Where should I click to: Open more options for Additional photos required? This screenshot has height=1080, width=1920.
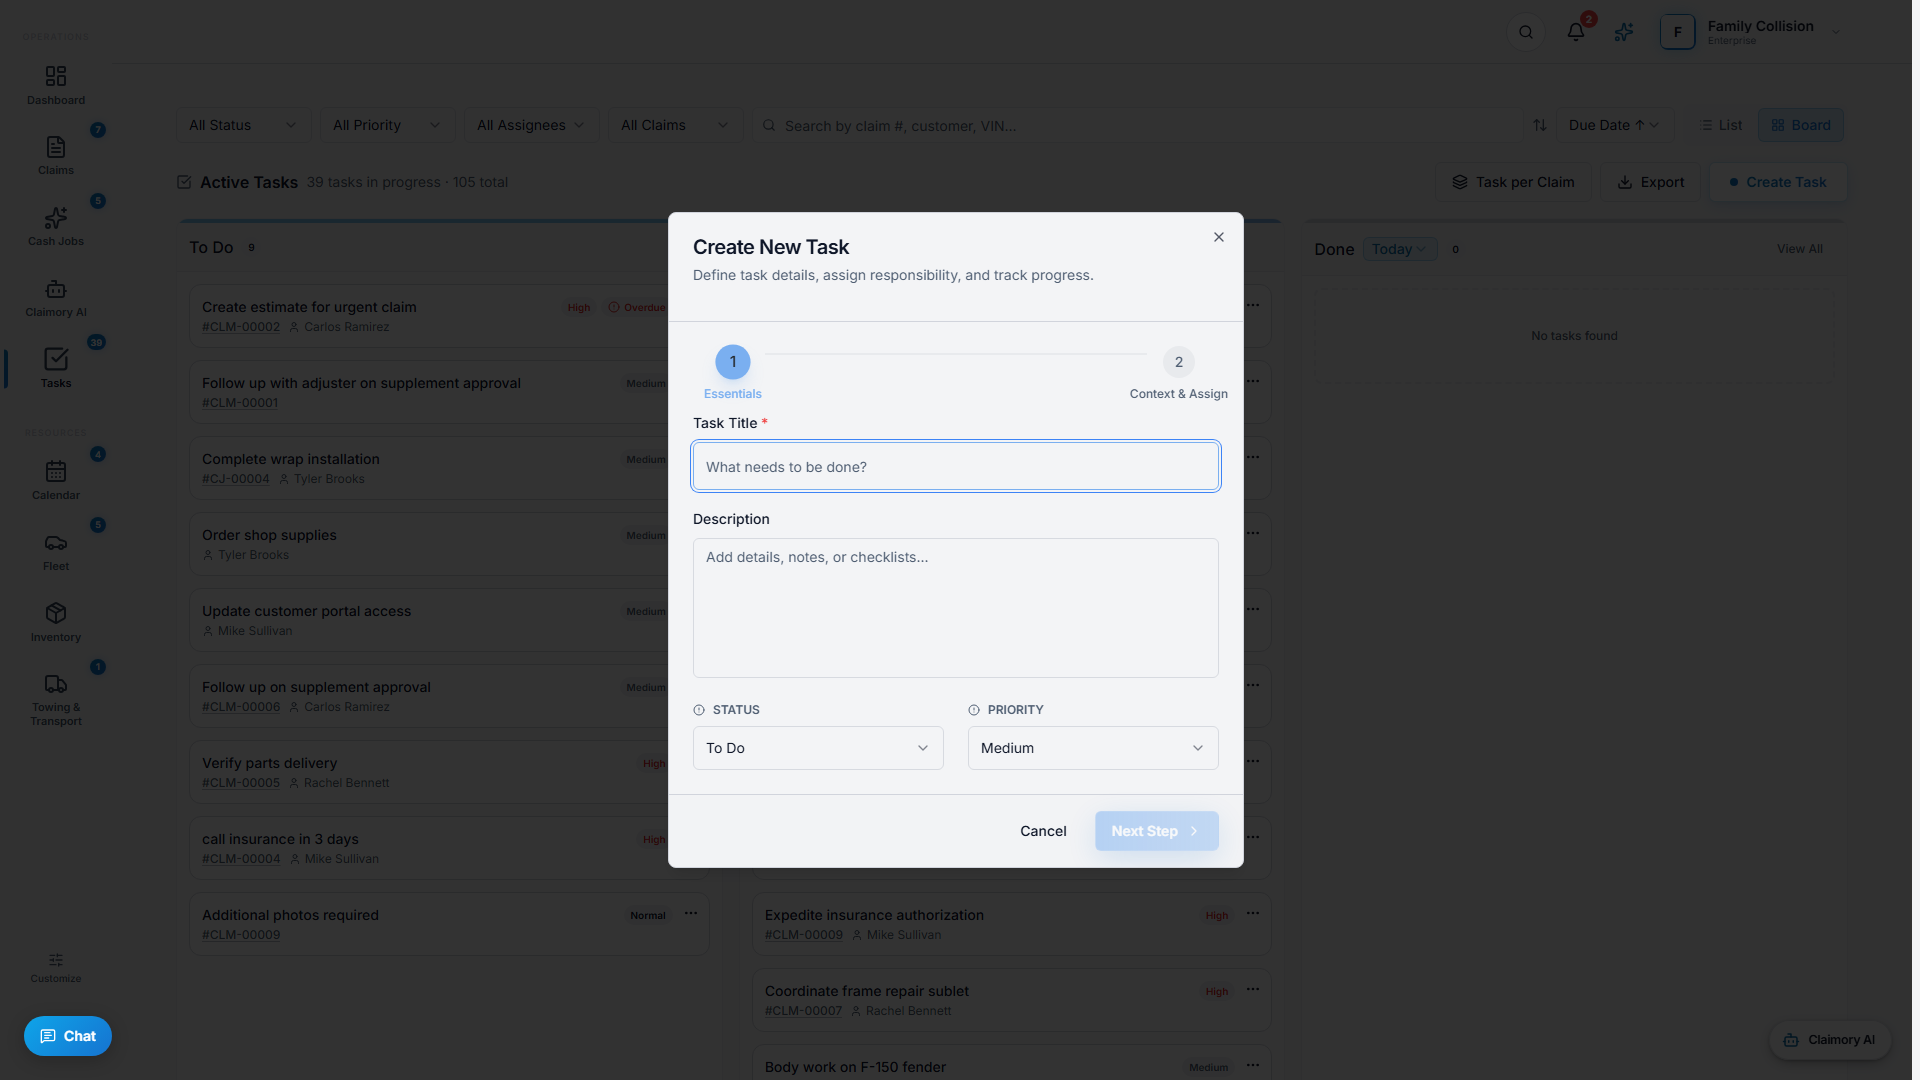[x=691, y=914]
